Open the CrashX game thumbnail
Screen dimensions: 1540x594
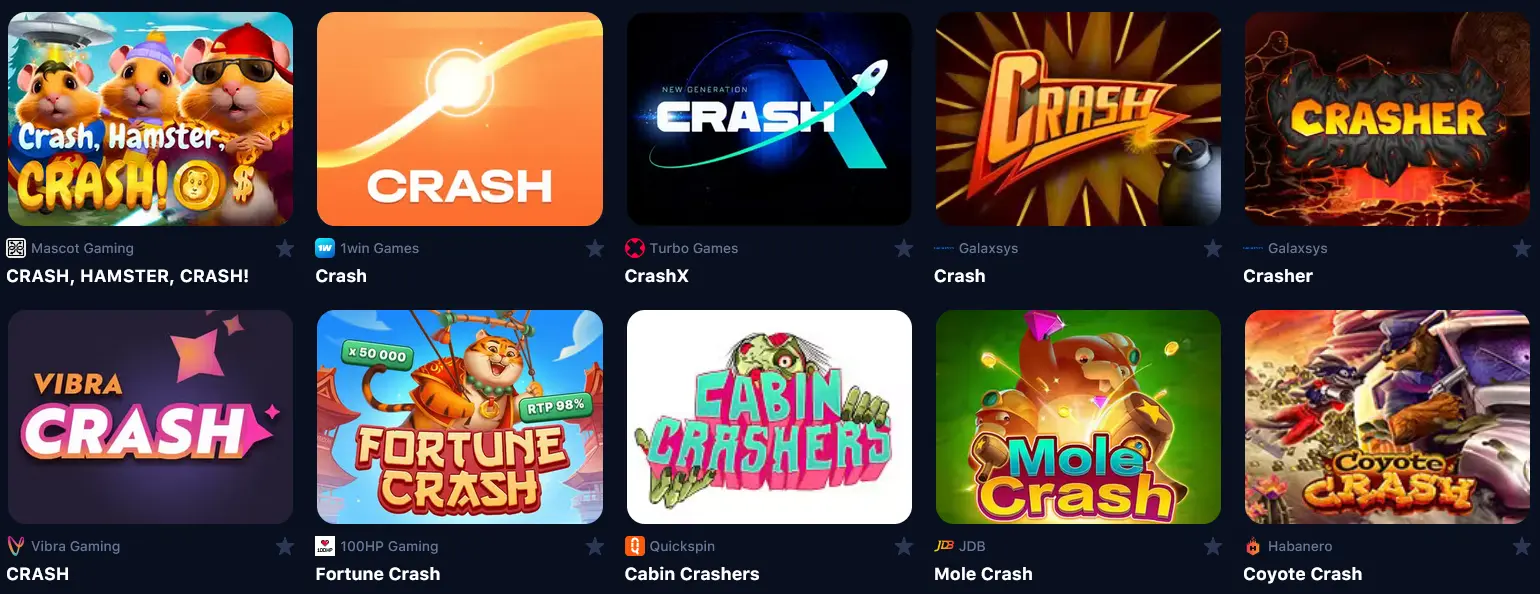coord(769,119)
